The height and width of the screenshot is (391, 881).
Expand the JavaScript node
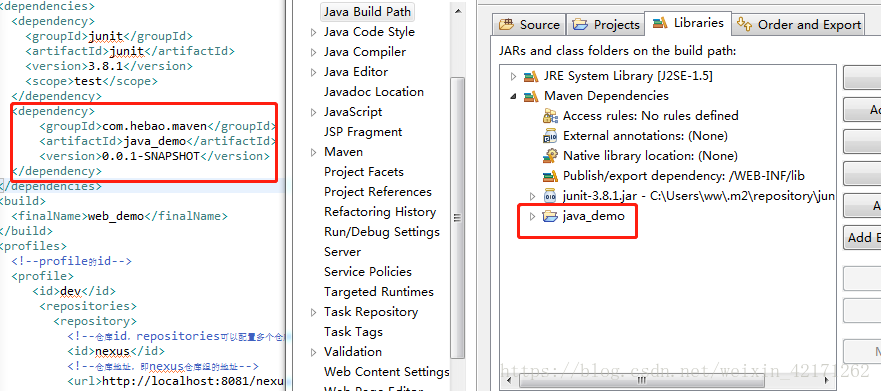pyautogui.click(x=314, y=112)
